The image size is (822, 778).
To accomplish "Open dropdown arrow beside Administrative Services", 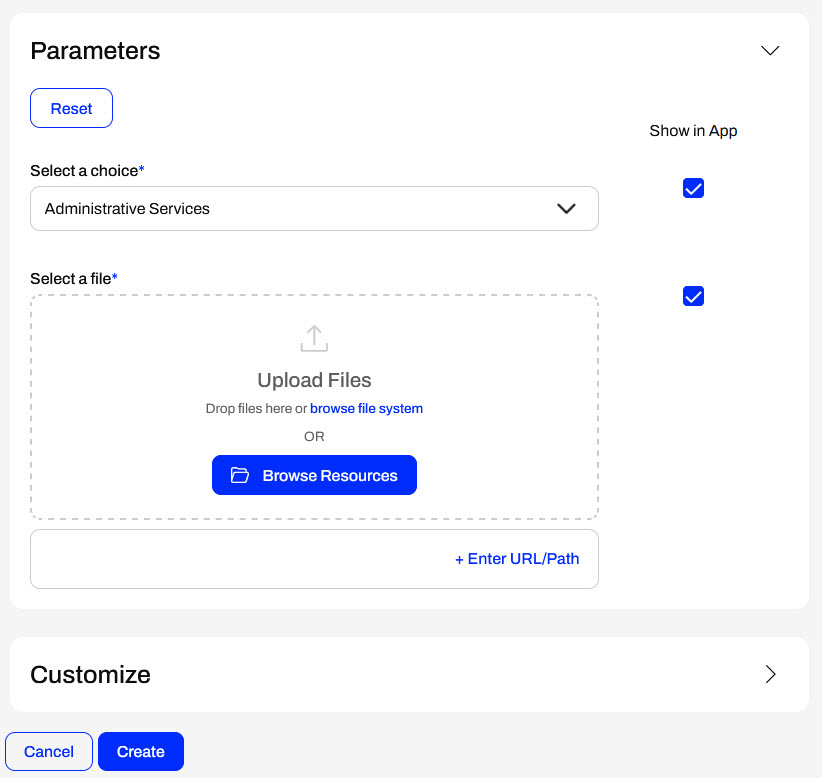I will coord(566,209).
